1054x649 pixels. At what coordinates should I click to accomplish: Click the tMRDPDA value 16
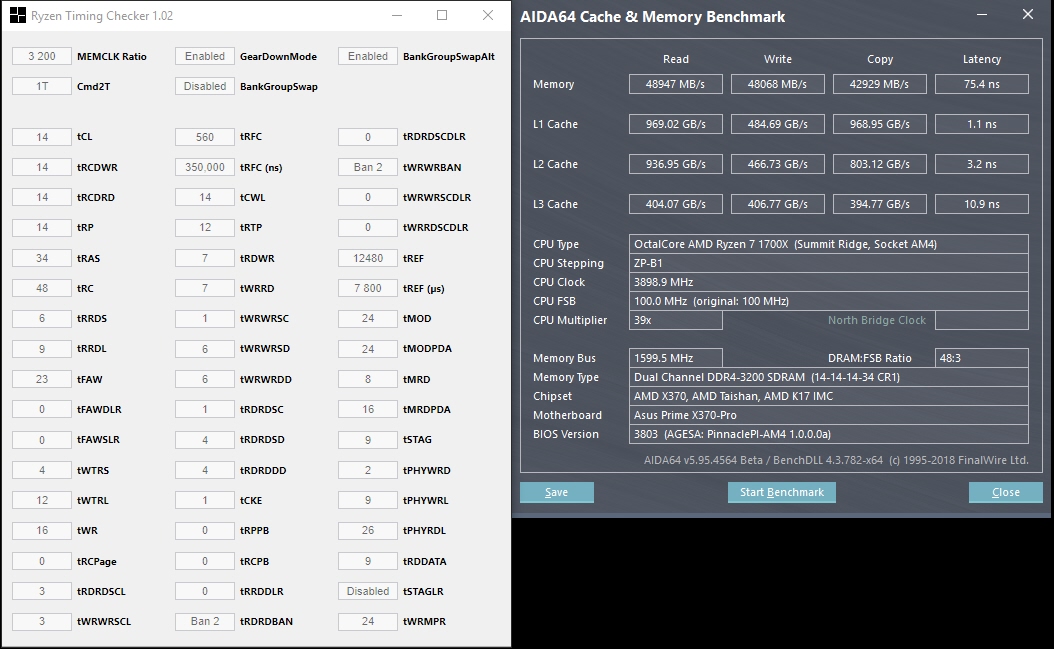tap(368, 410)
